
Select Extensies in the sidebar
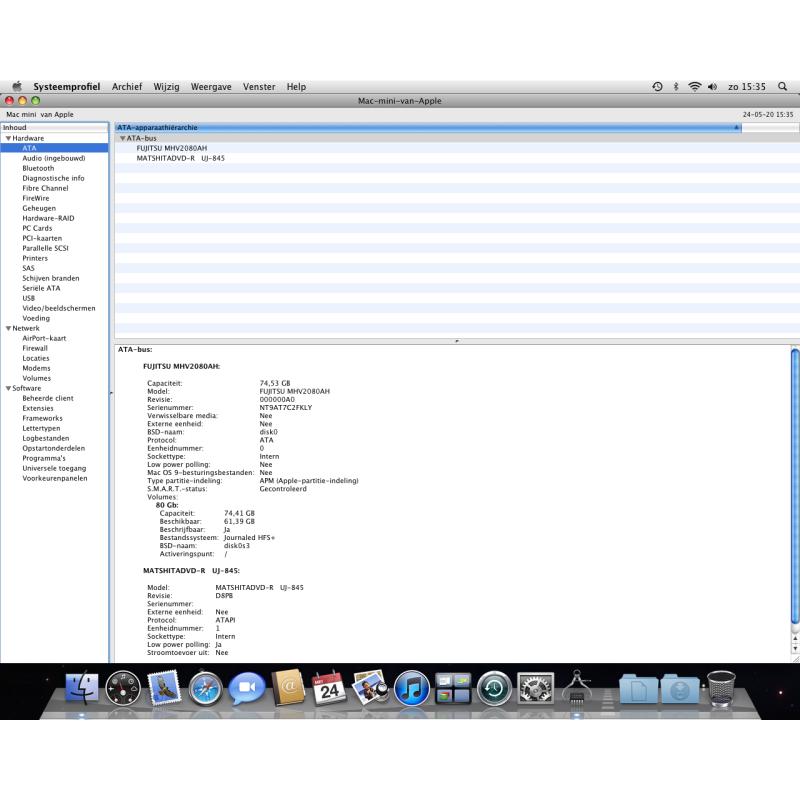[38, 408]
